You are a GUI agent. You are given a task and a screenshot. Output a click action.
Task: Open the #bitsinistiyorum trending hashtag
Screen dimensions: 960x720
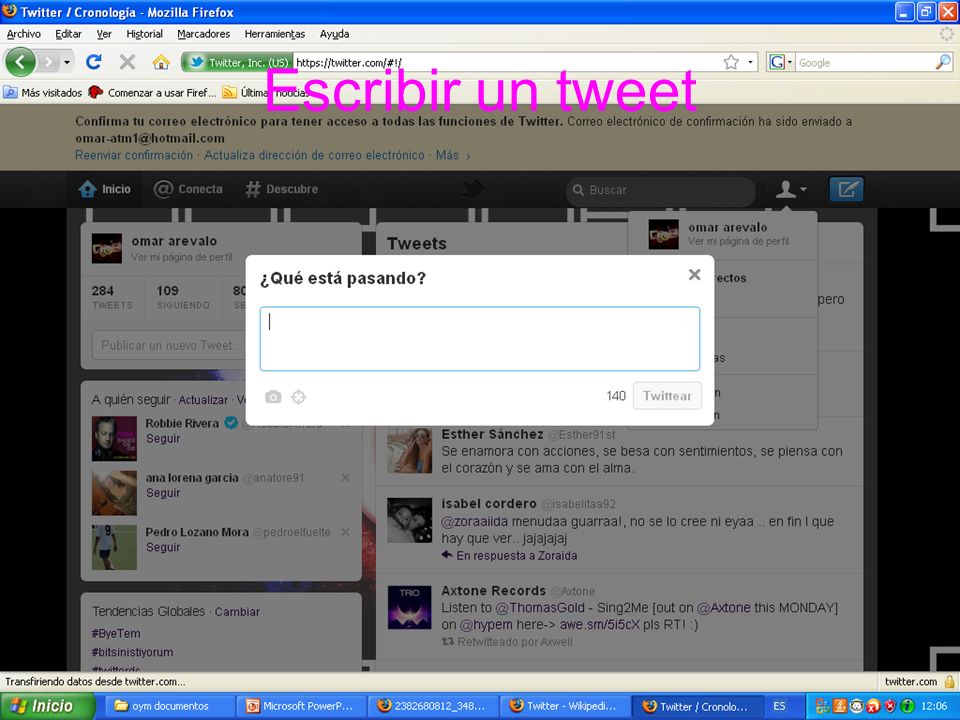[132, 652]
